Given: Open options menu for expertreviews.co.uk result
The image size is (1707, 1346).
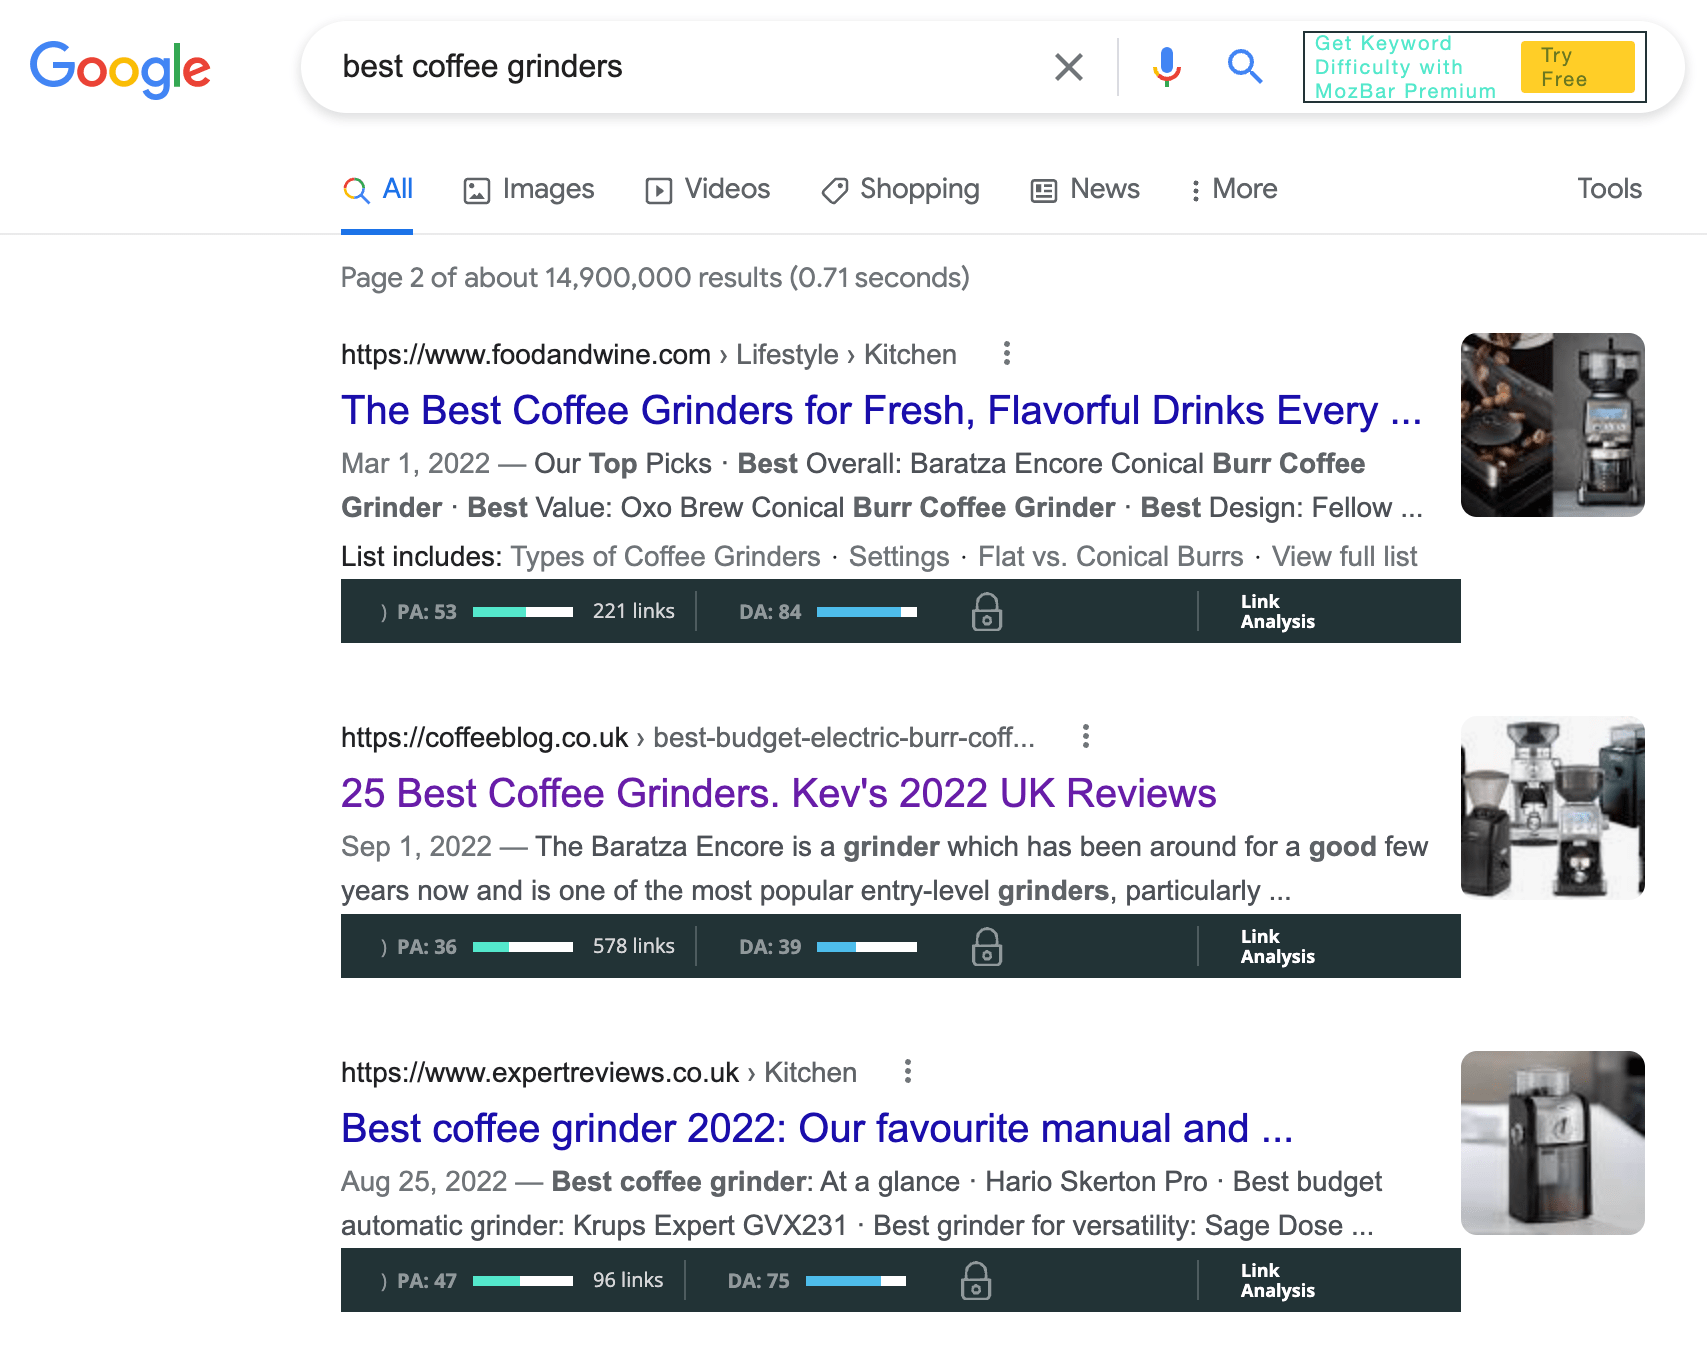Looking at the screenshot, I should [908, 1072].
